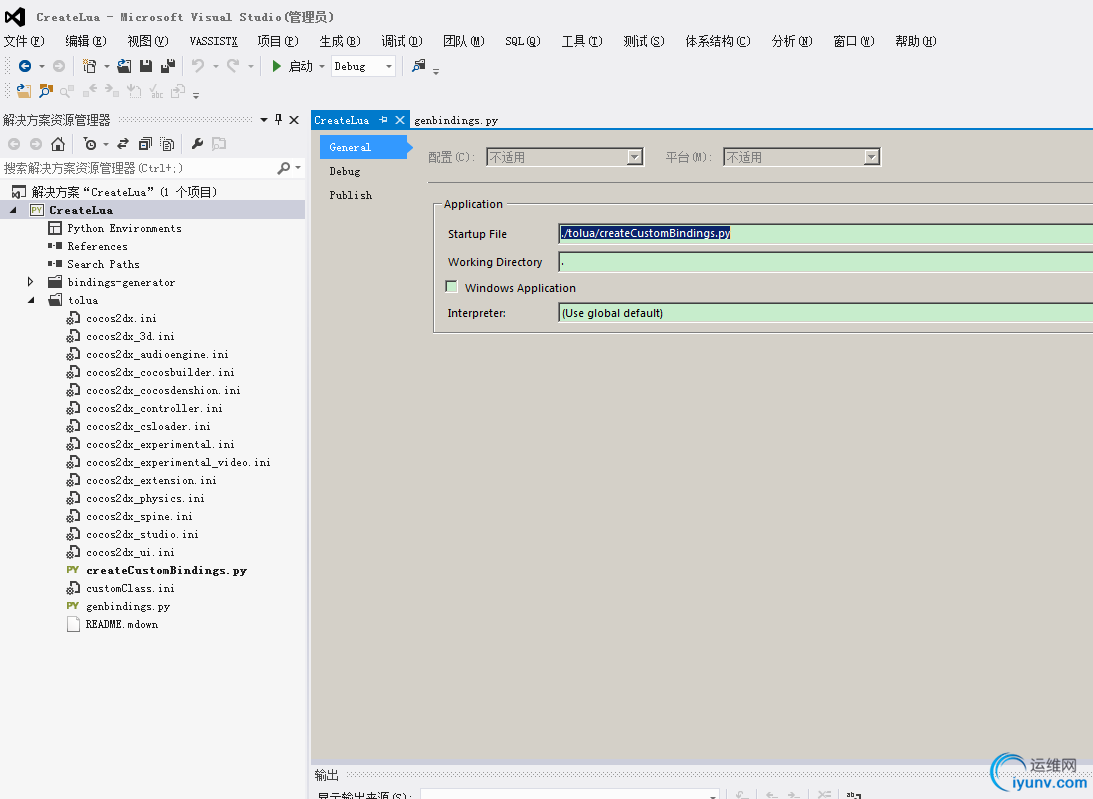Switch to the genbindings.py tab
1093x799 pixels.
pos(456,120)
